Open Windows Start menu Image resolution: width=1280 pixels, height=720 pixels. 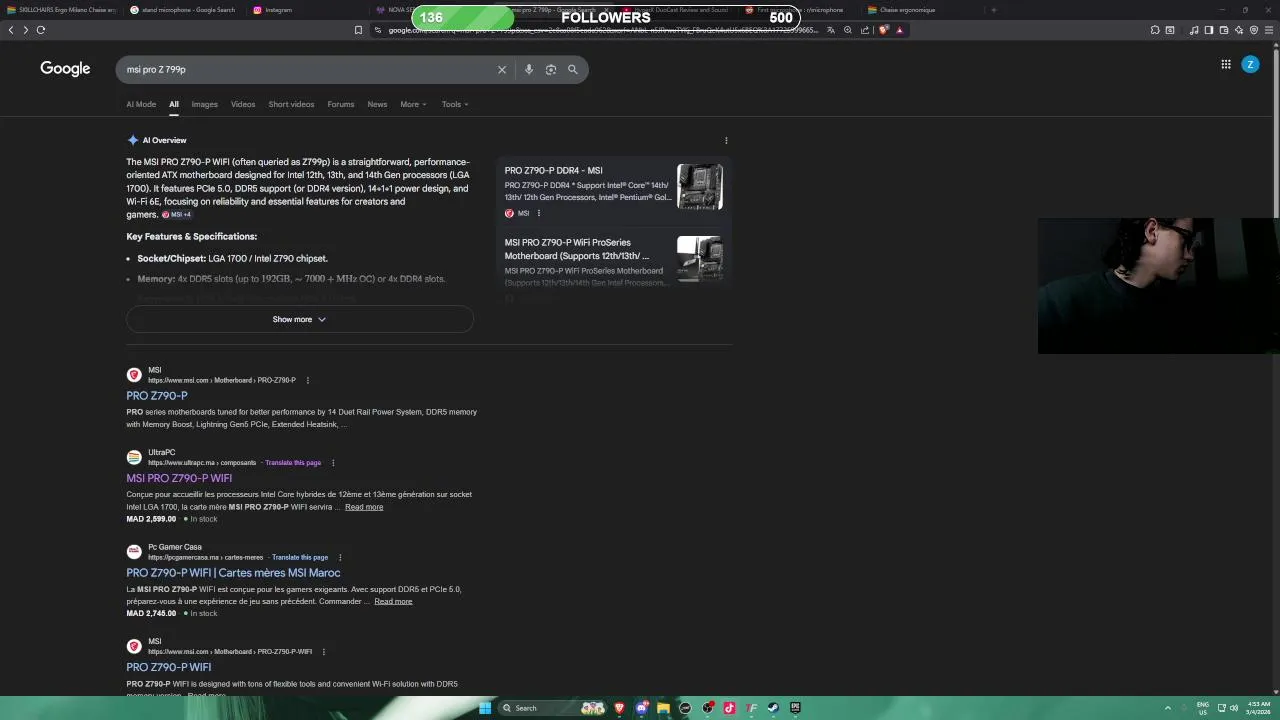485,708
